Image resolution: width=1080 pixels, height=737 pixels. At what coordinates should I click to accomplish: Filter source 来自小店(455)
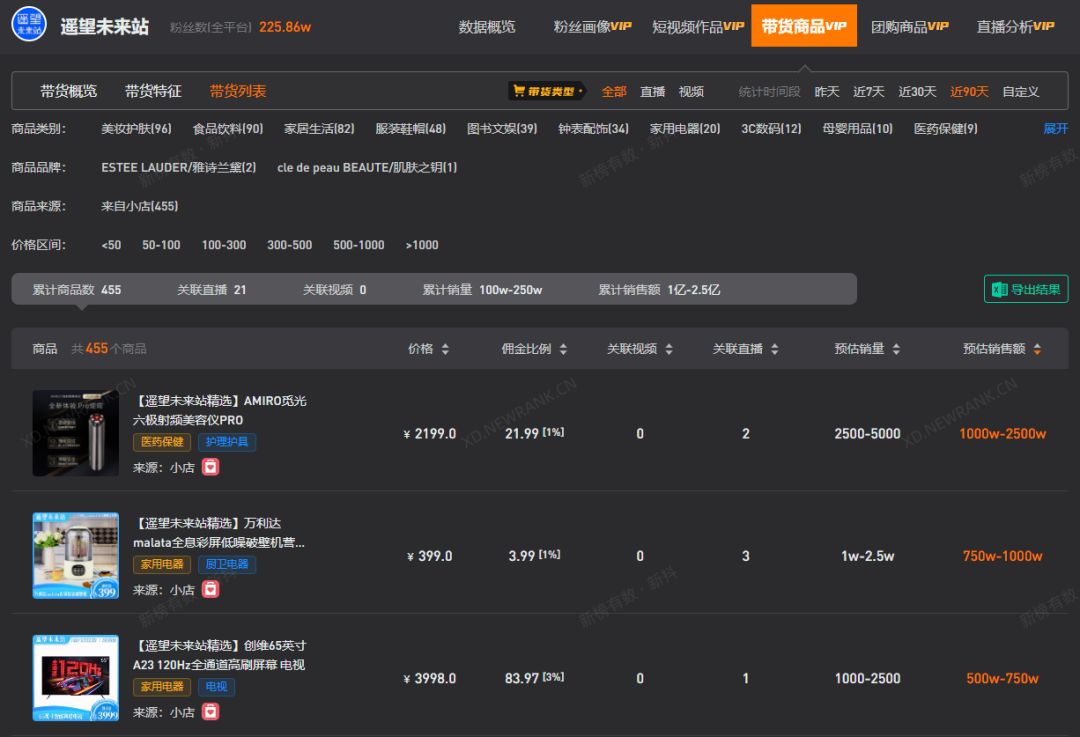click(x=139, y=206)
